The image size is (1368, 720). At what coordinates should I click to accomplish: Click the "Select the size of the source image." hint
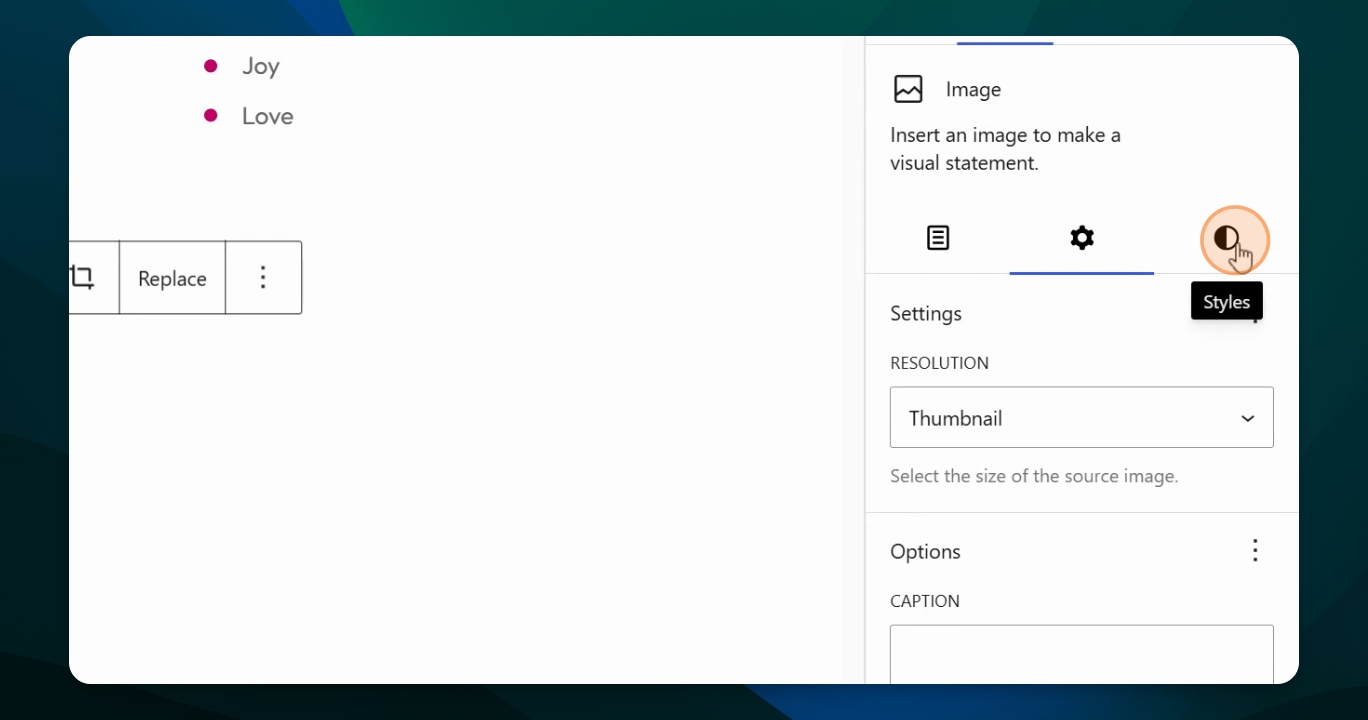[x=1034, y=476]
